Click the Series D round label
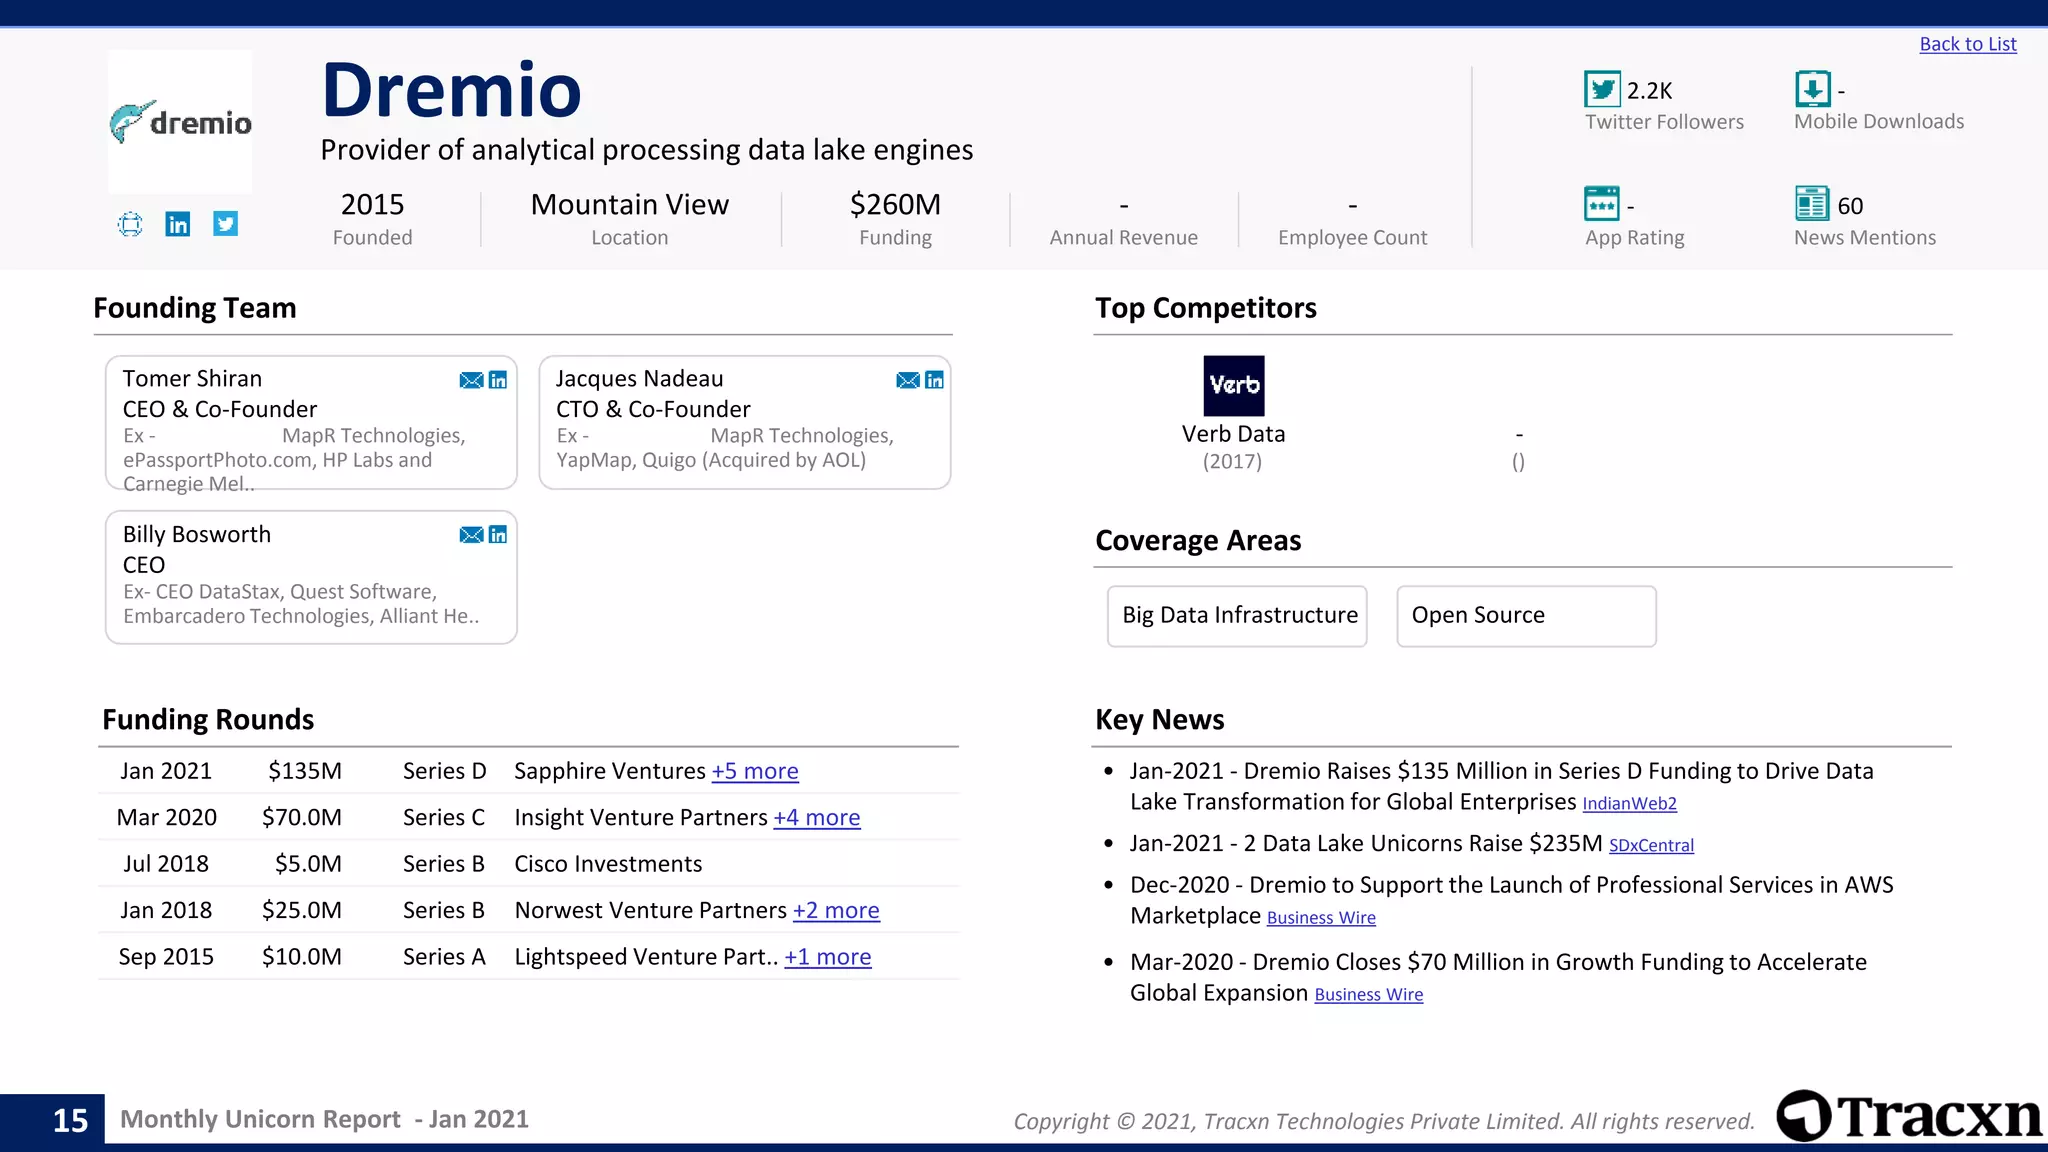The height and width of the screenshot is (1152, 2048). click(x=444, y=771)
